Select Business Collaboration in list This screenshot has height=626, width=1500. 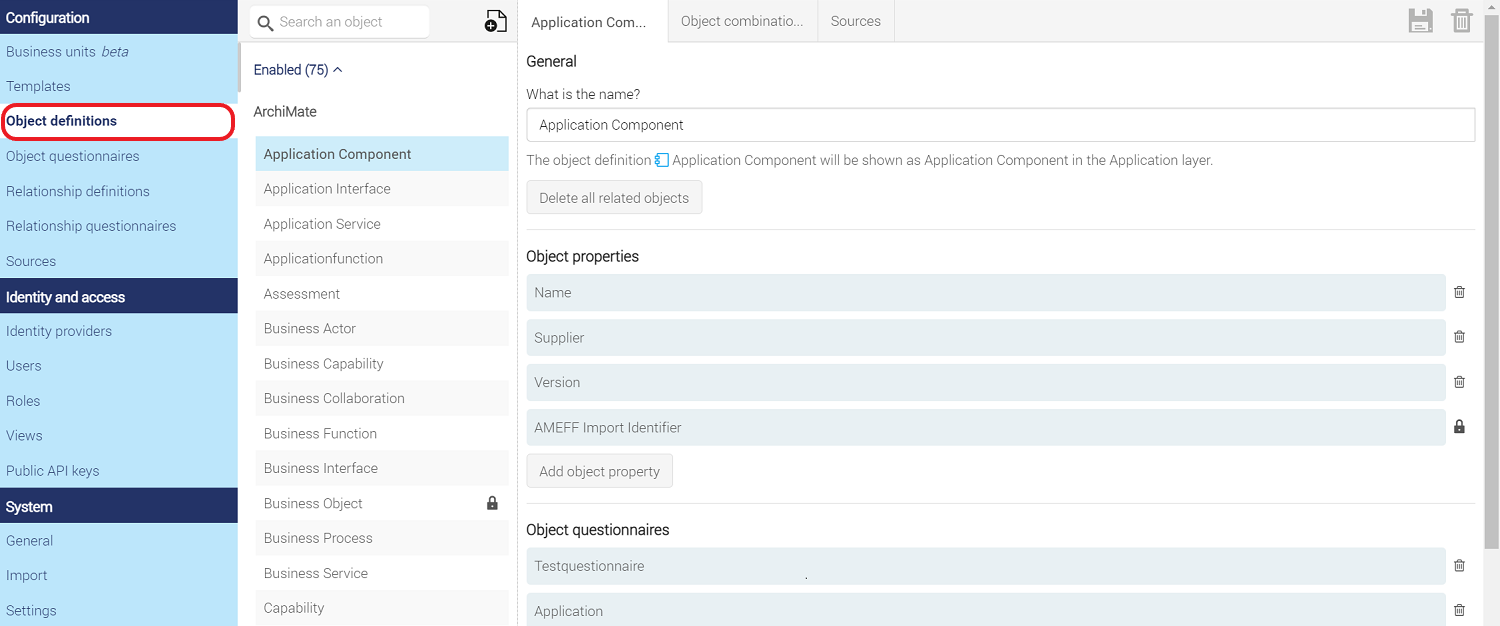point(382,398)
